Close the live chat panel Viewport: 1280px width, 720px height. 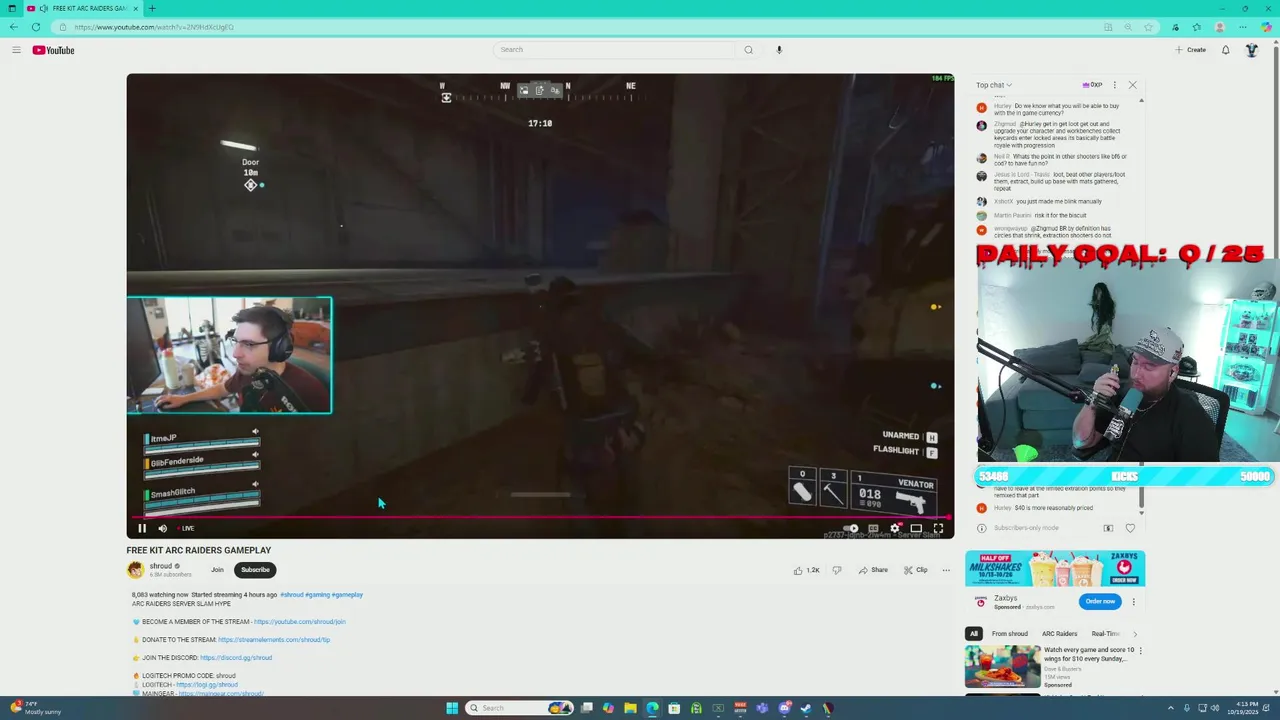pyautogui.click(x=1133, y=85)
